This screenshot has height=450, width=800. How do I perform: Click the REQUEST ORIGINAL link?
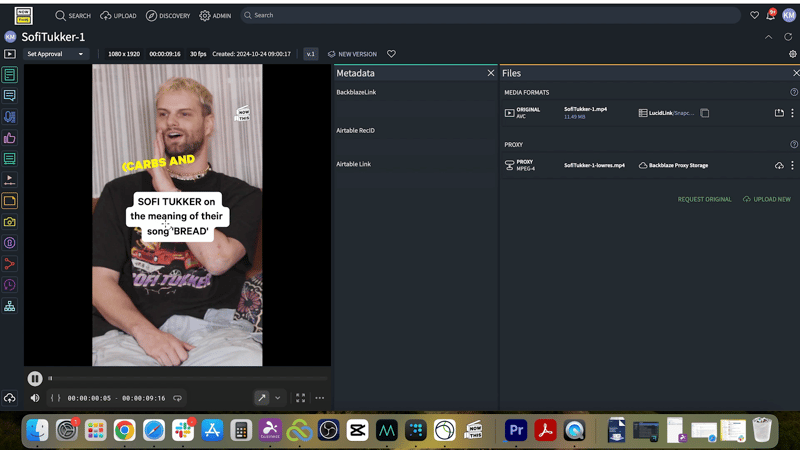704,199
